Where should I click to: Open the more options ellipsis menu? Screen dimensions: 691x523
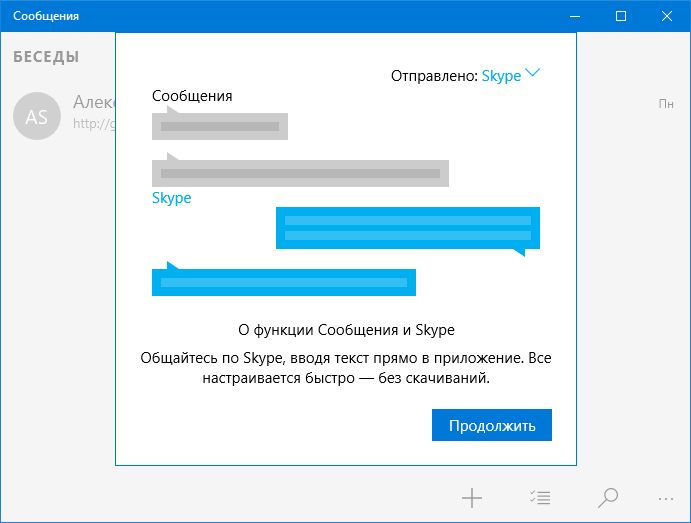pyautogui.click(x=667, y=497)
